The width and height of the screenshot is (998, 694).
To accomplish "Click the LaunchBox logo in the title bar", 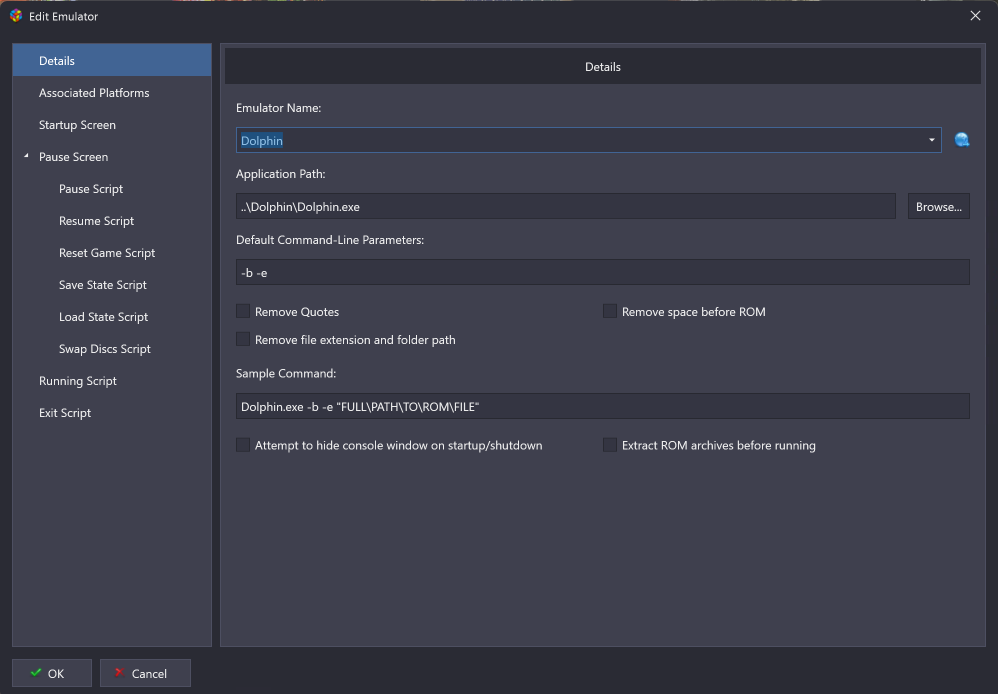I will click(16, 16).
